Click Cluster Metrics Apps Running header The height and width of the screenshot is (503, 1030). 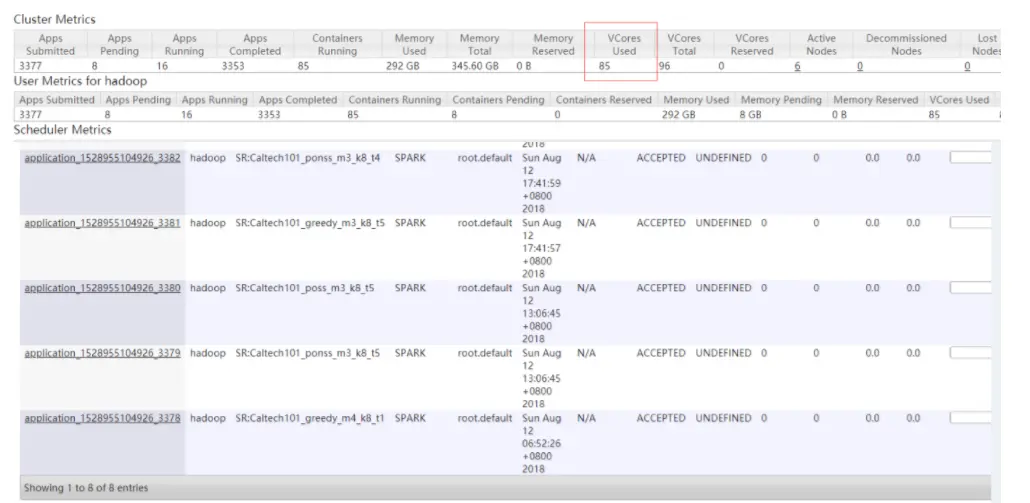(x=185, y=45)
